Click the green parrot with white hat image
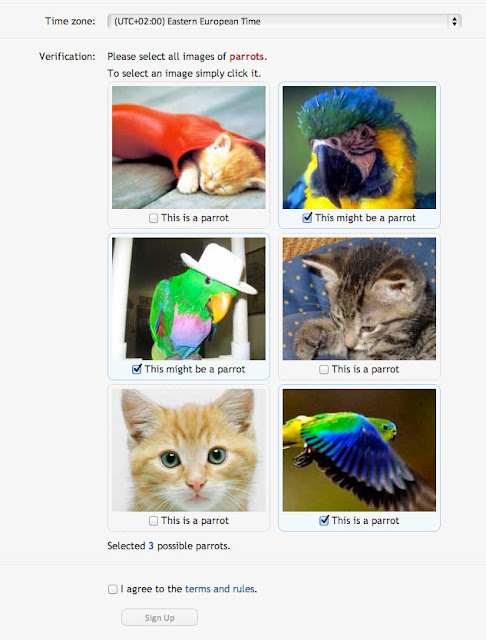Screen dimensions: 486x640 click(x=189, y=299)
